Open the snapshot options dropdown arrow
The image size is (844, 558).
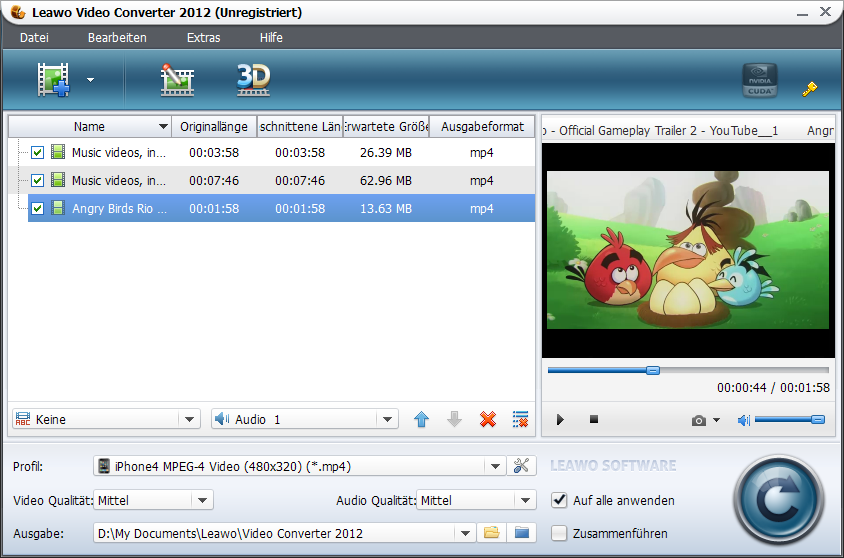click(x=716, y=420)
